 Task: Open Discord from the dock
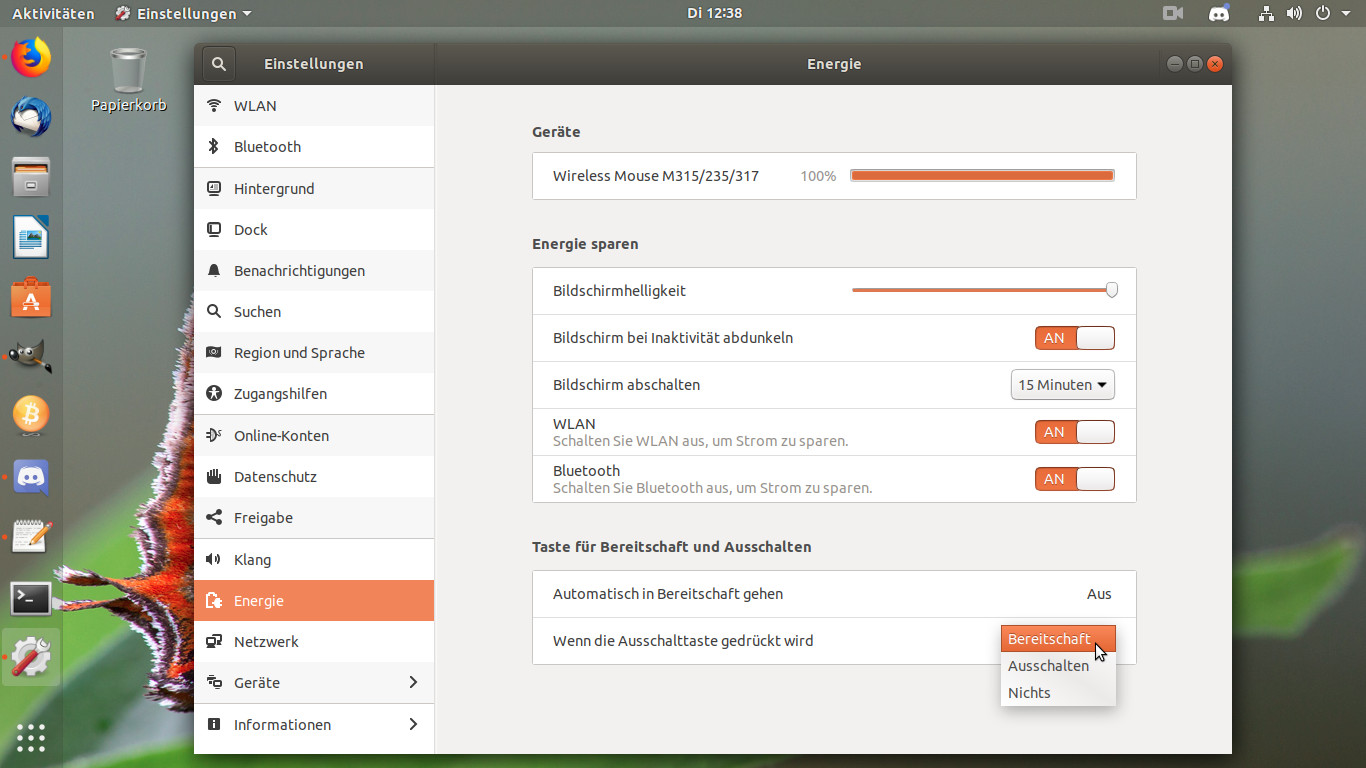tap(31, 477)
